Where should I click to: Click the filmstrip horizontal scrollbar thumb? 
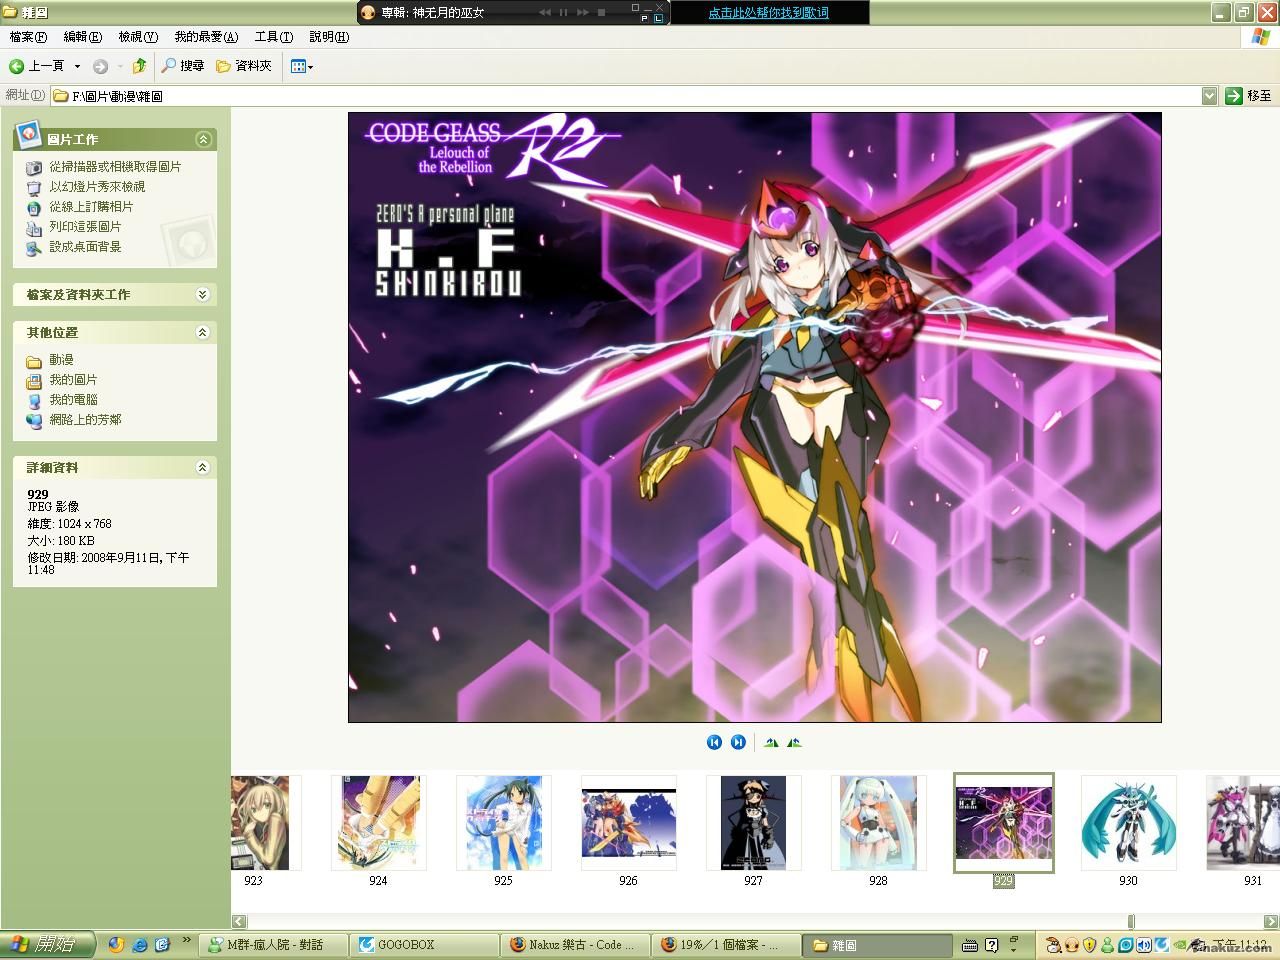coord(1131,922)
